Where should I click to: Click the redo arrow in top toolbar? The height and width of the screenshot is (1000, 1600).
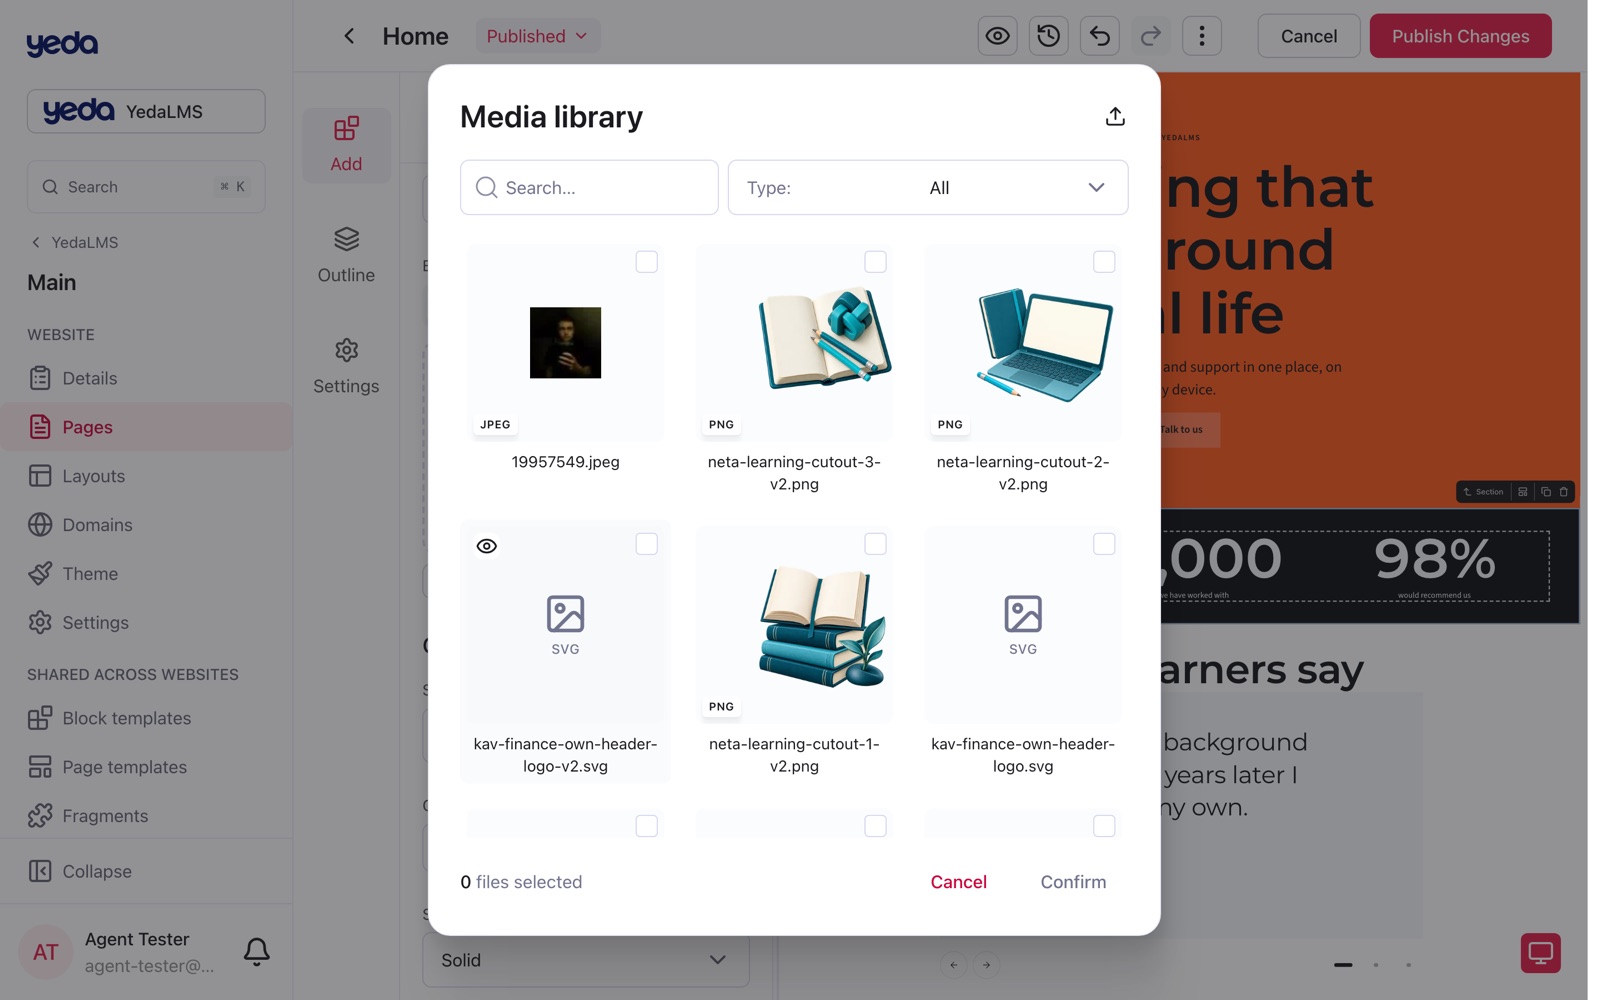coord(1150,36)
